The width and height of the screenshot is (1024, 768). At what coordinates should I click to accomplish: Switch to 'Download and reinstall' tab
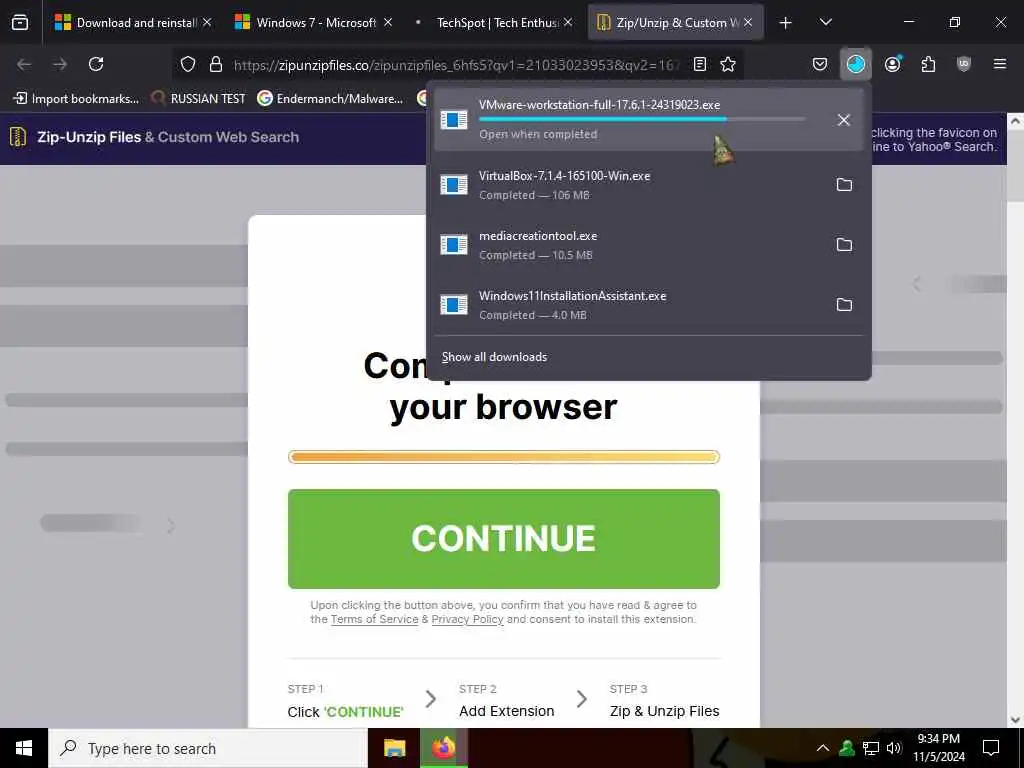(133, 22)
